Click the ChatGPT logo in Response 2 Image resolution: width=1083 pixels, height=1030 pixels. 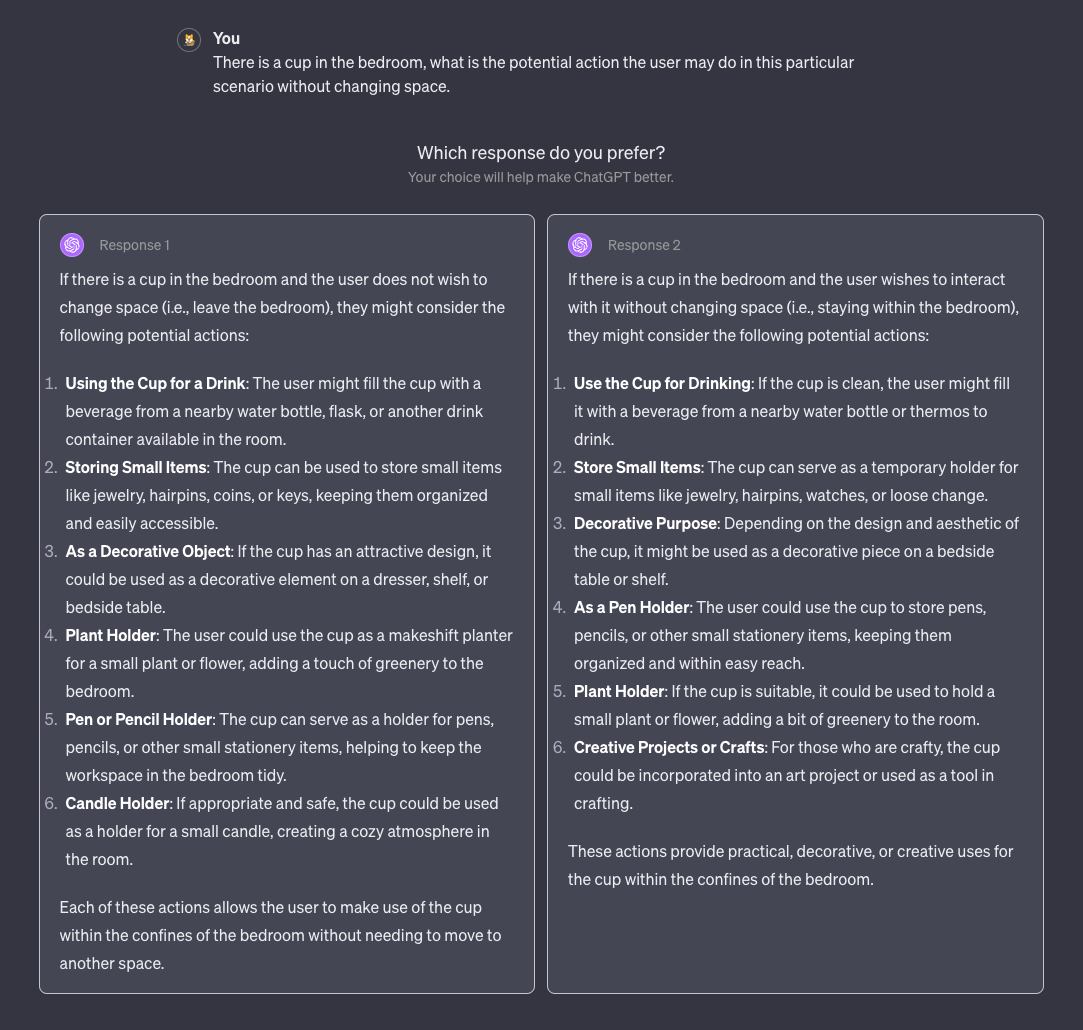[x=580, y=245]
